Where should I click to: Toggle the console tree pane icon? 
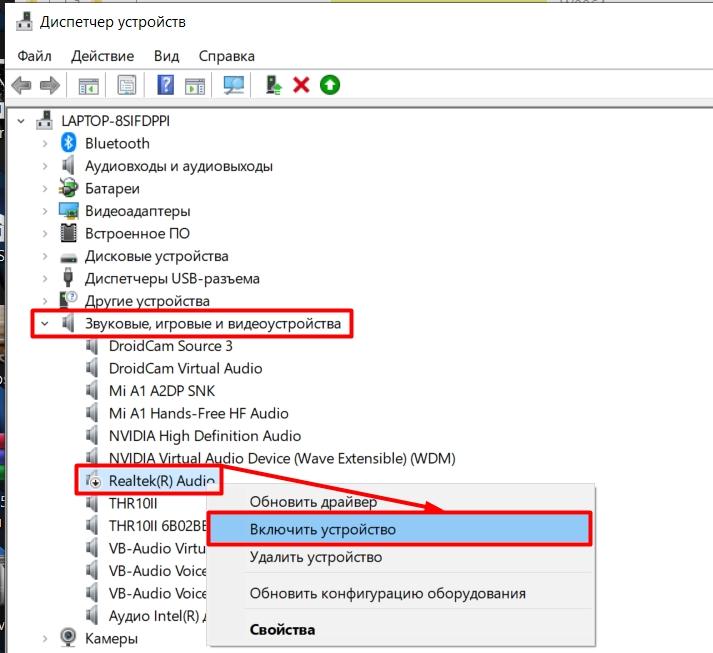(88, 85)
